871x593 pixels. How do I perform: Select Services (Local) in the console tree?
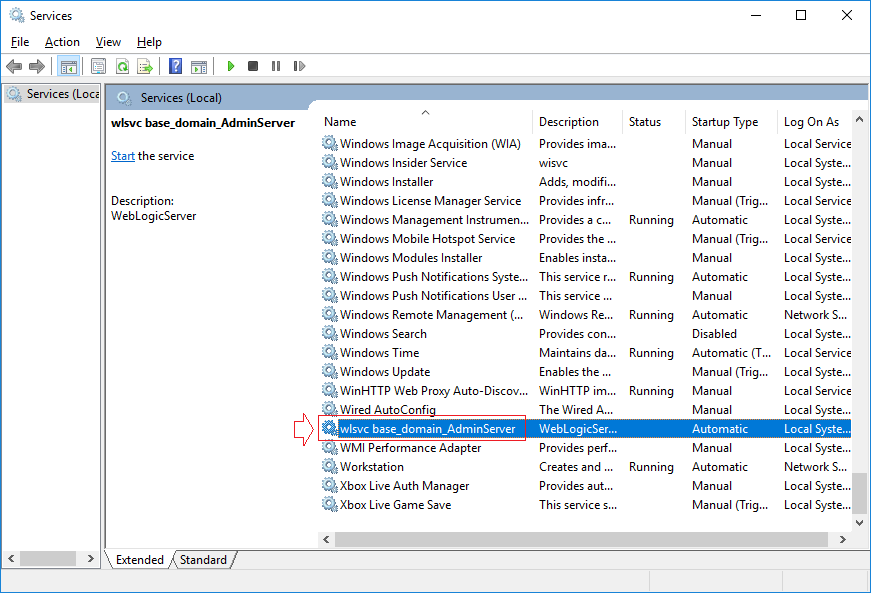pyautogui.click(x=53, y=94)
